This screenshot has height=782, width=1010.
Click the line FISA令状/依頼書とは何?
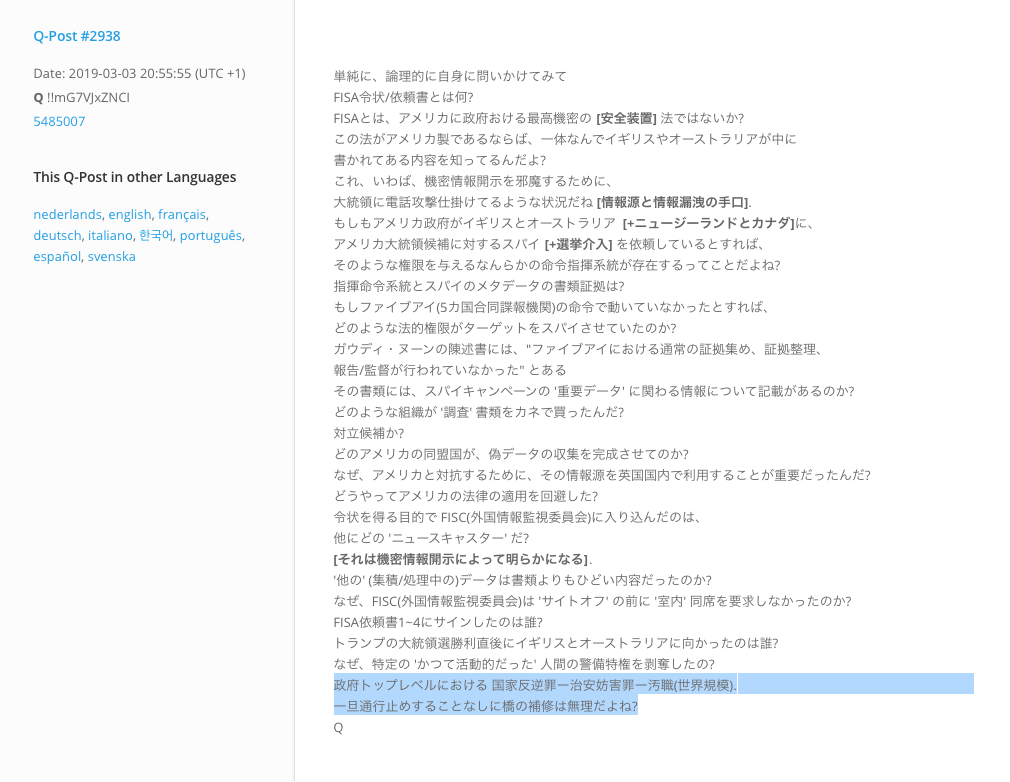tap(403, 97)
